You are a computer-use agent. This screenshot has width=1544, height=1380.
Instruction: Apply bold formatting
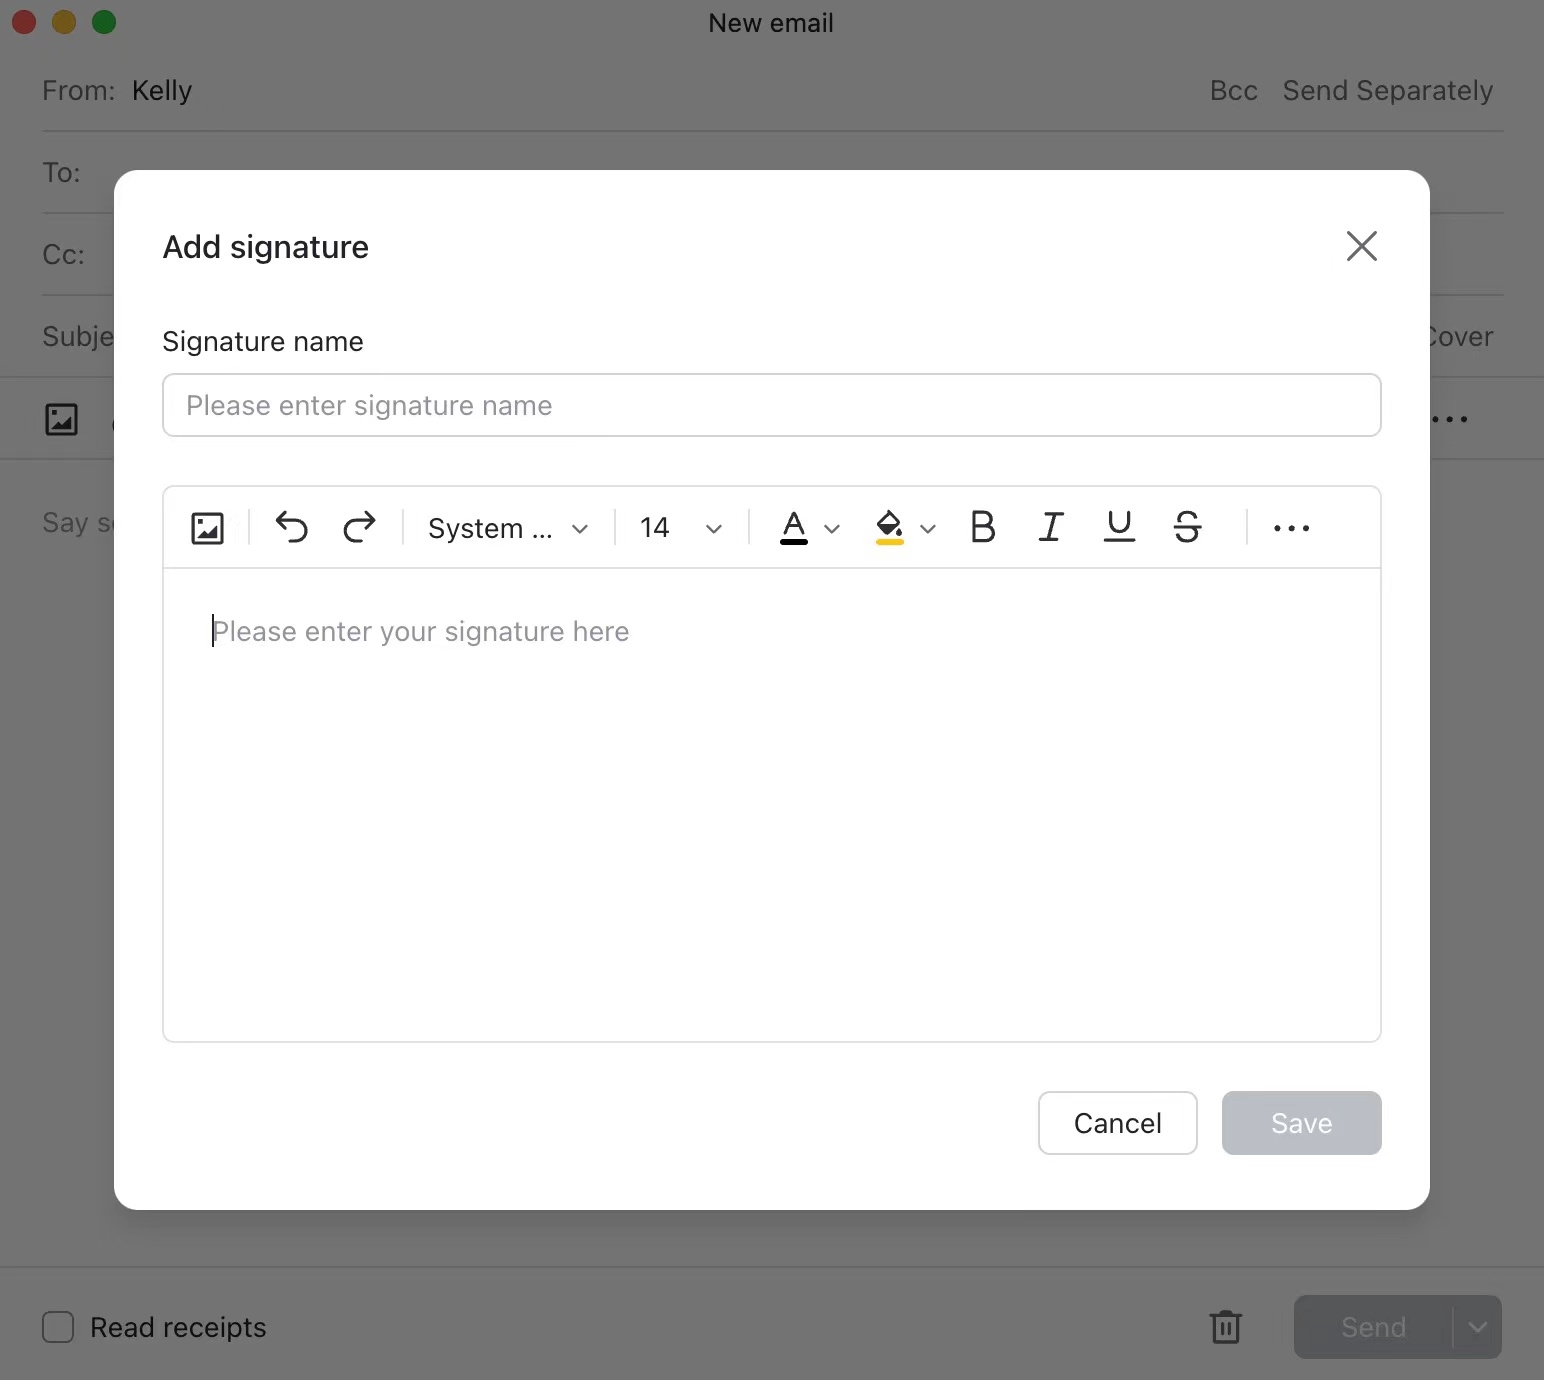pos(982,527)
